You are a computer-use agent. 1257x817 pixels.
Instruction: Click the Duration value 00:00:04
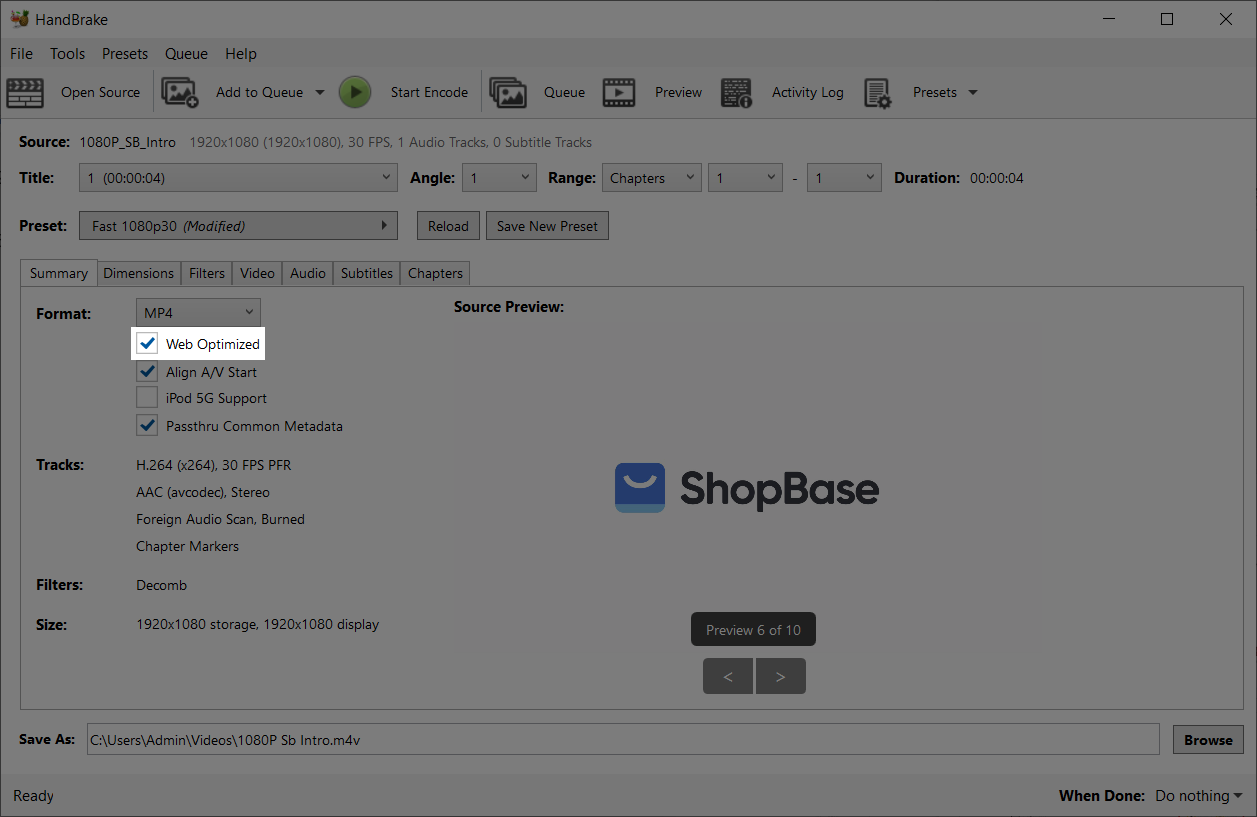coord(997,178)
